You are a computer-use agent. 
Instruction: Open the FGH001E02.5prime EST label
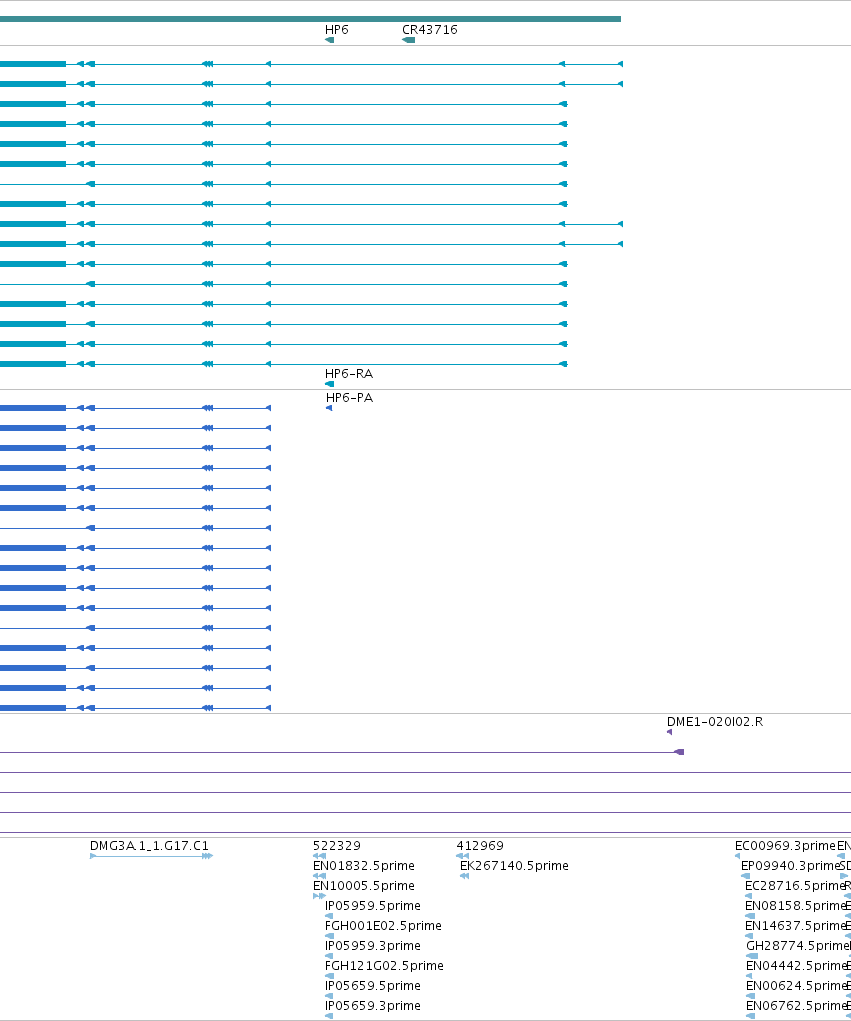tap(383, 926)
